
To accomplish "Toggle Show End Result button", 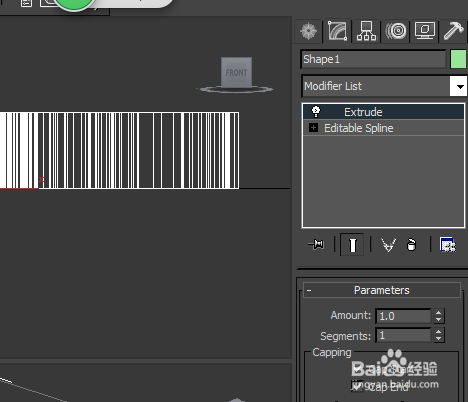I will click(x=352, y=245).
